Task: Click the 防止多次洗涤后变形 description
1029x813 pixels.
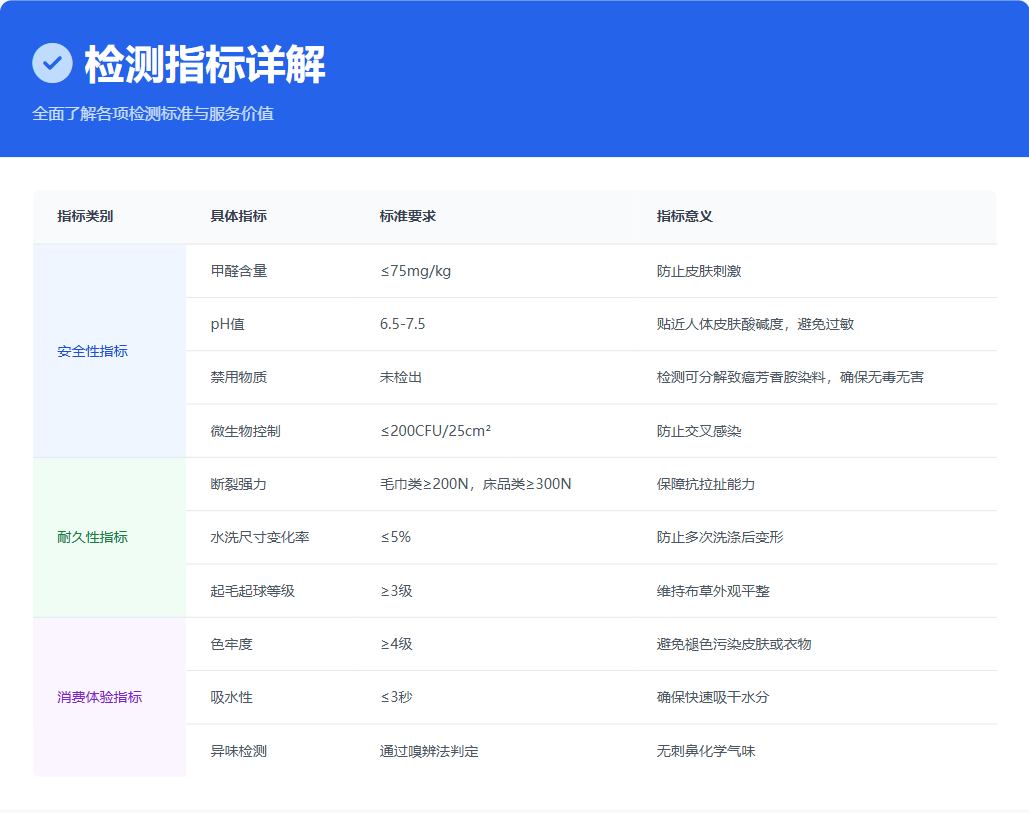Action: point(720,537)
